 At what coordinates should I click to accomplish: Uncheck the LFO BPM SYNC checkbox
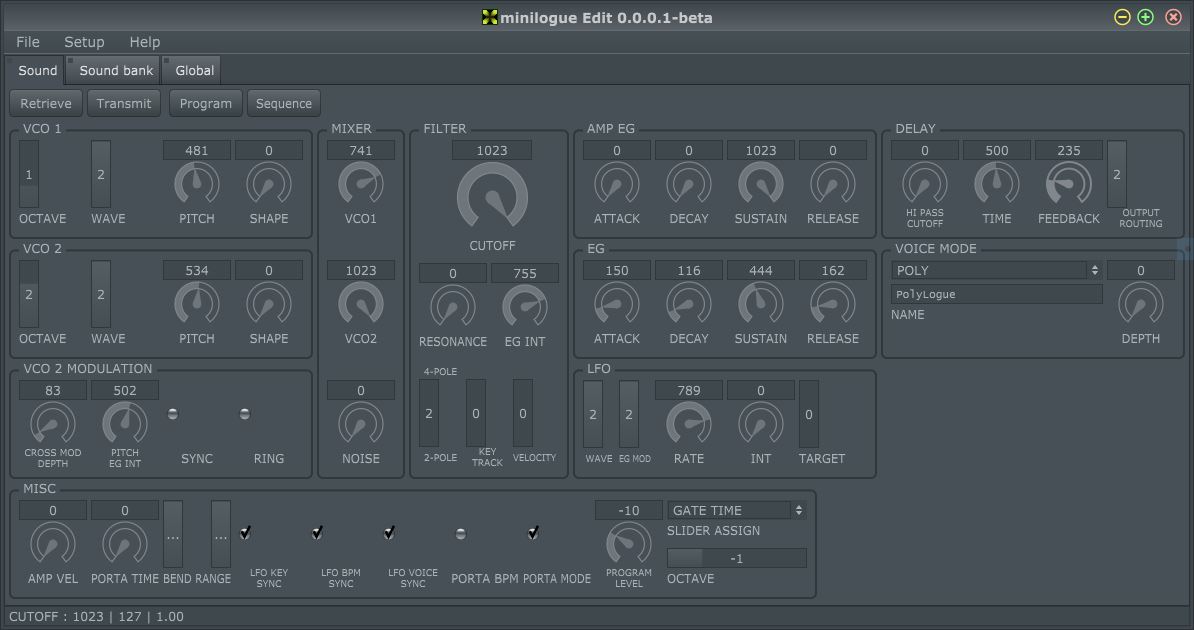coord(317,533)
